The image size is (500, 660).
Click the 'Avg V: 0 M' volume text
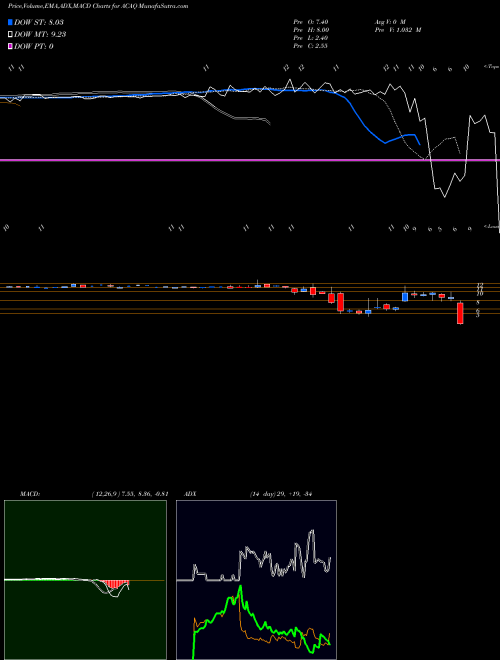pyautogui.click(x=389, y=21)
